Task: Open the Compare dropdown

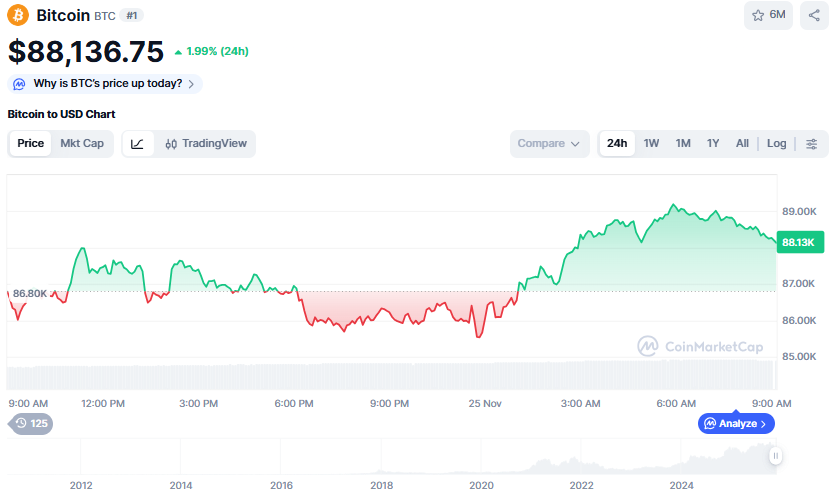Action: (x=549, y=144)
